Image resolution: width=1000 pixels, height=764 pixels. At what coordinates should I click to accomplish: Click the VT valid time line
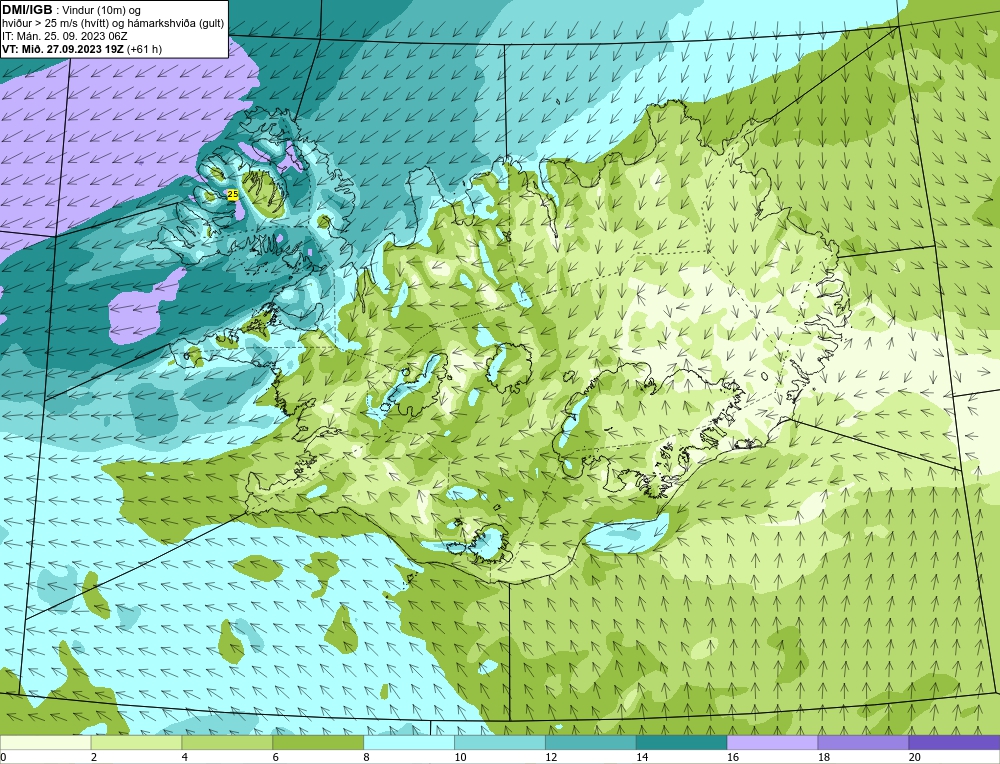click(x=82, y=49)
